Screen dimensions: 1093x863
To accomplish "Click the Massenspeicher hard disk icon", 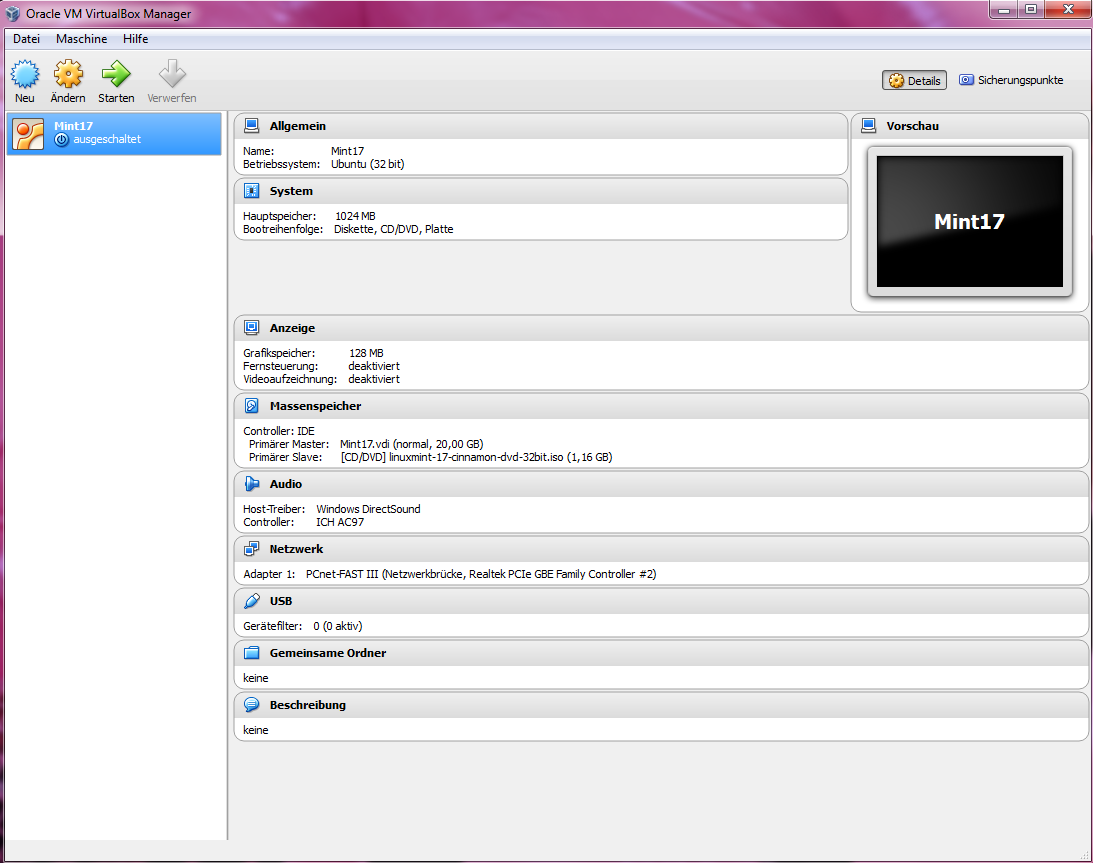I will [x=252, y=406].
